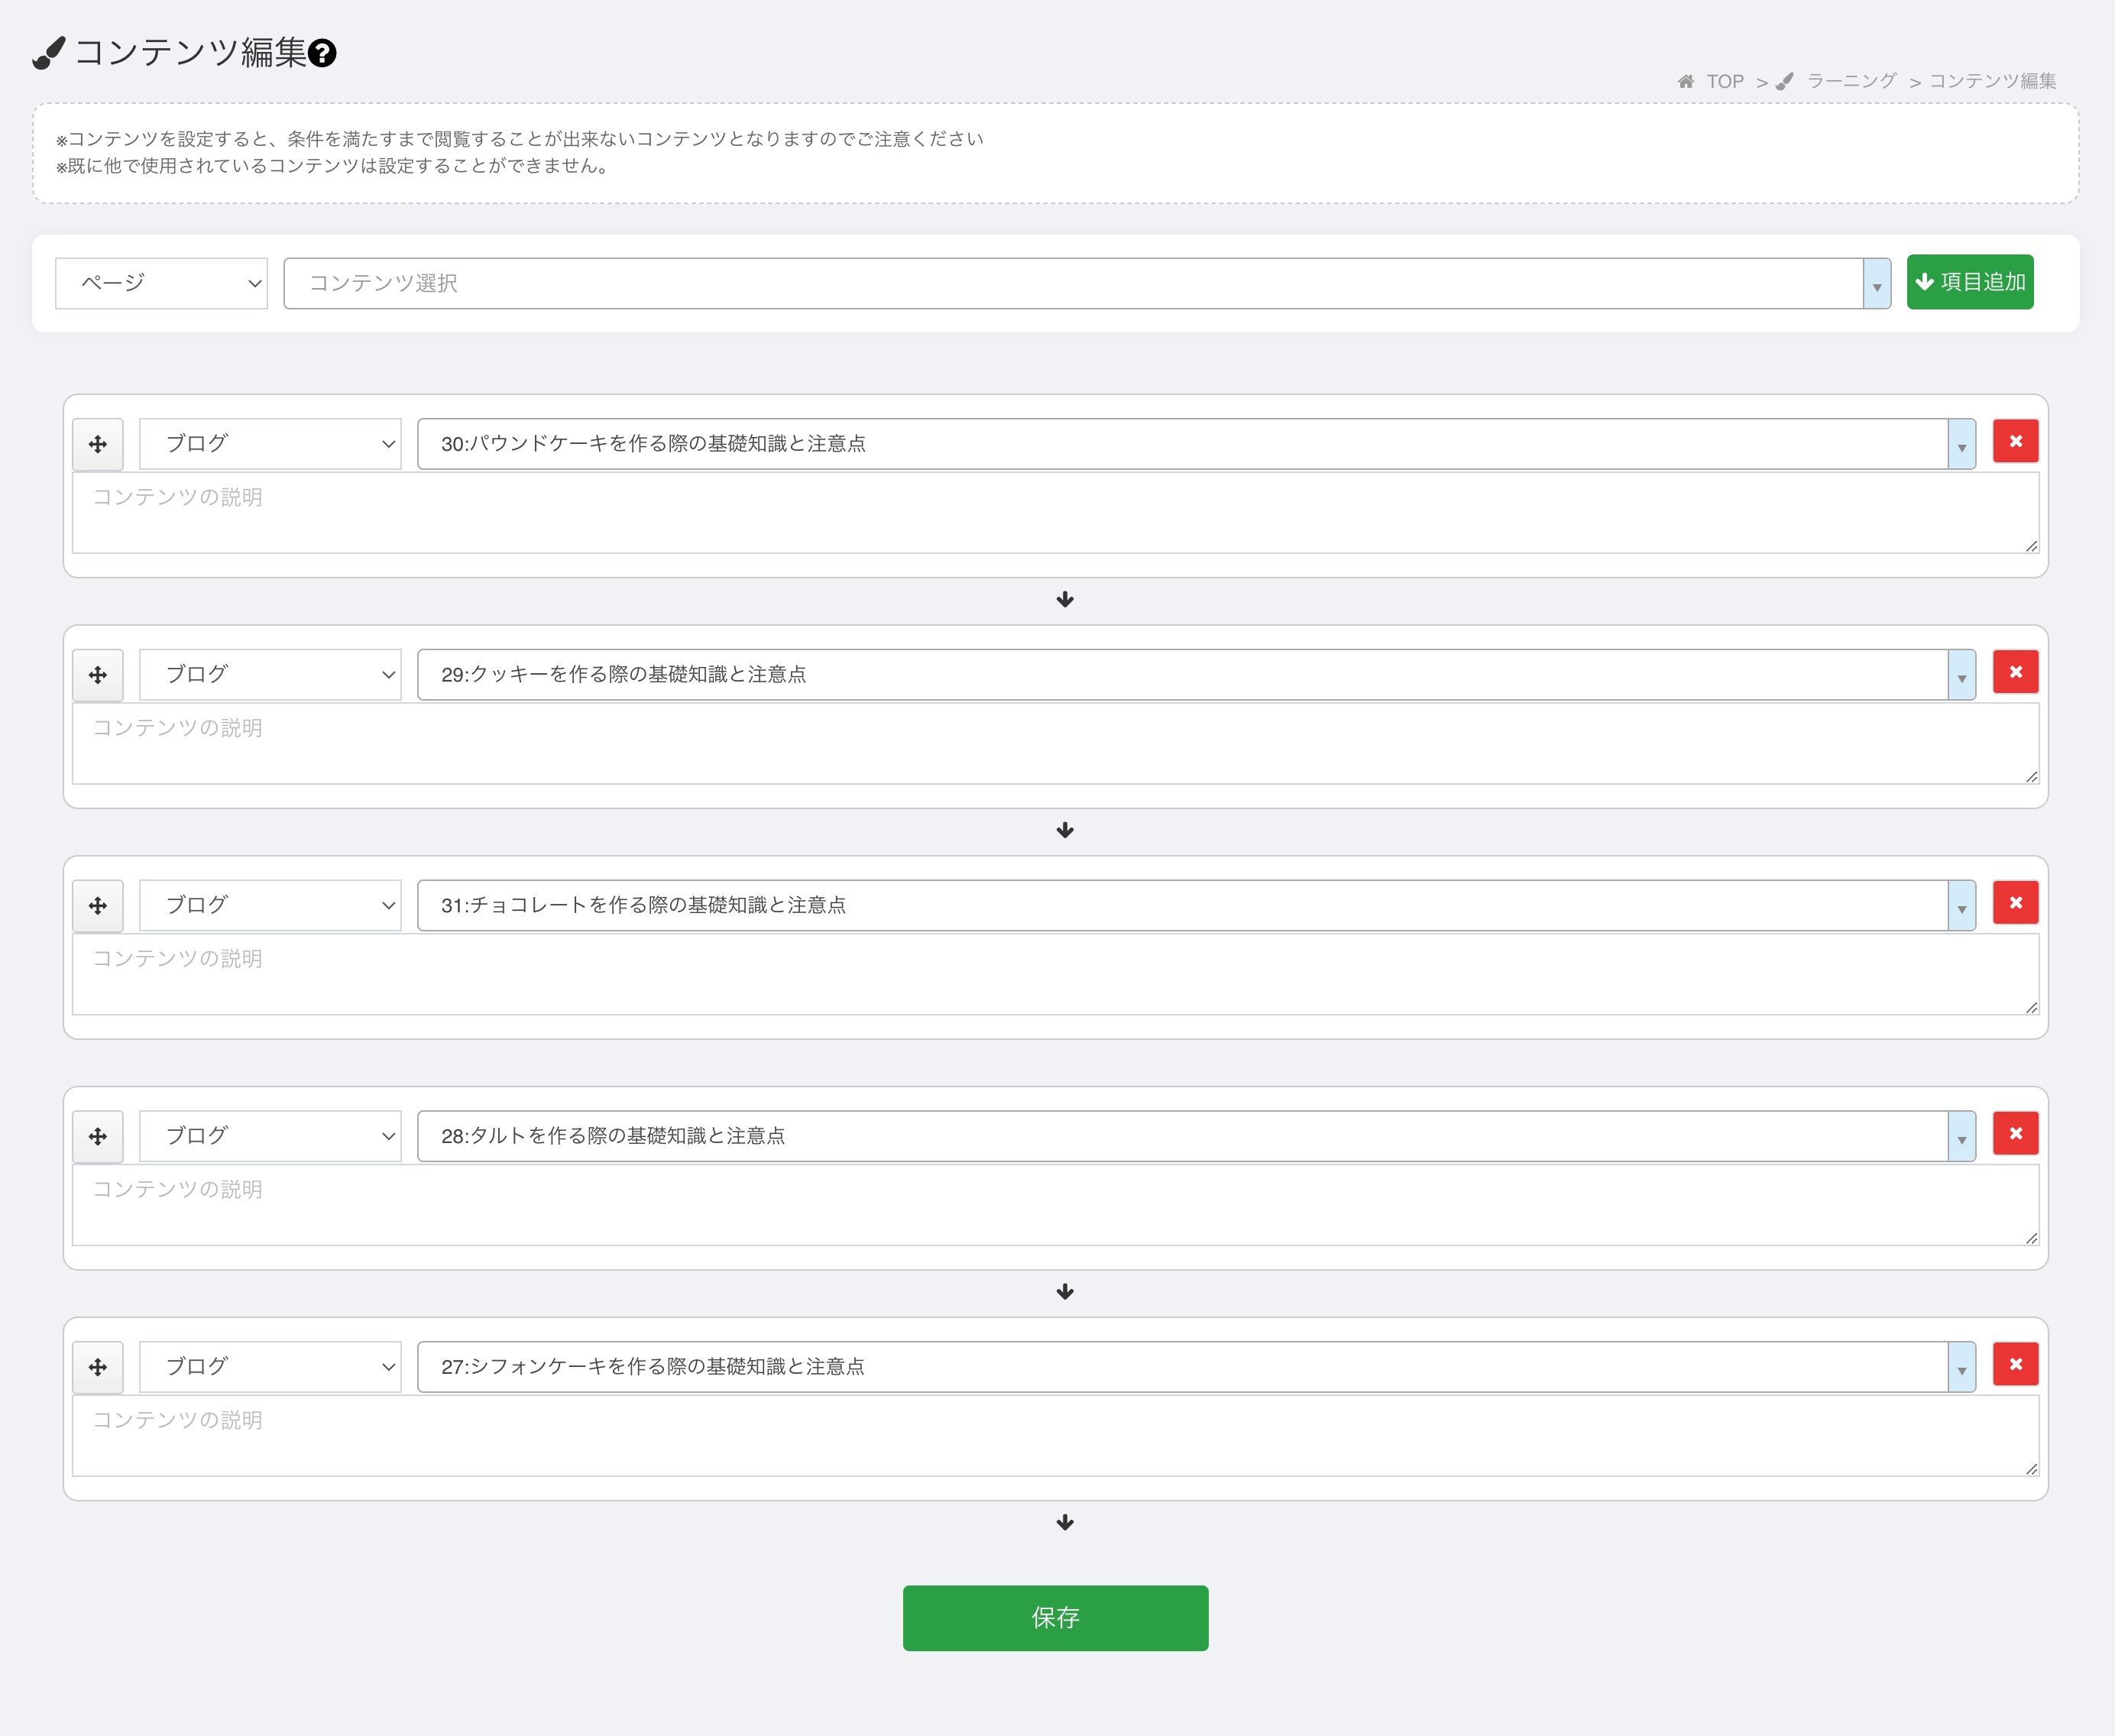Expand the コンテンツ選択 dropdown arrow
The image size is (2115, 1736).
coord(1877,284)
